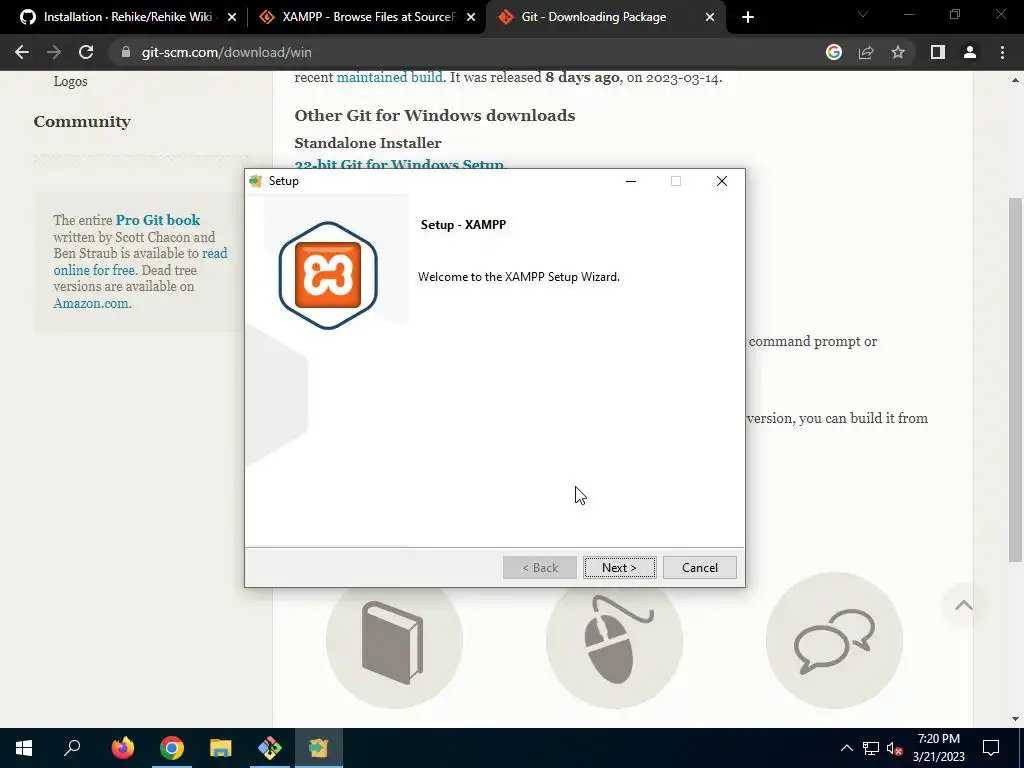This screenshot has height=768, width=1024.
Task: Launch Firefox from the taskbar
Action: click(123, 748)
